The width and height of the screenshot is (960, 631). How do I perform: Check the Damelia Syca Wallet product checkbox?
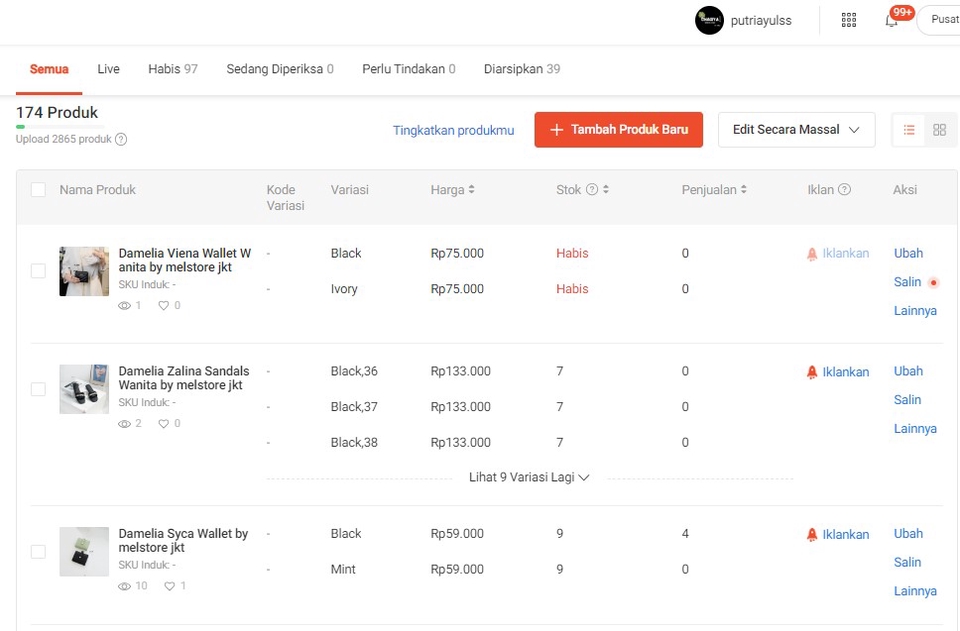pyautogui.click(x=38, y=551)
